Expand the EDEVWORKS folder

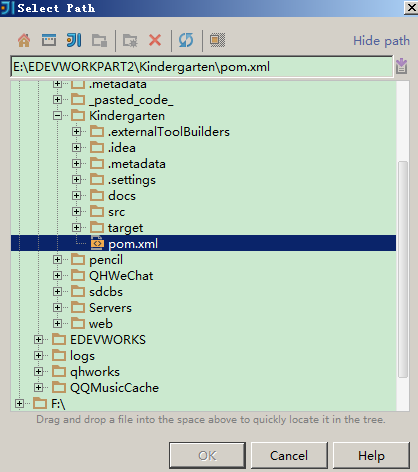click(x=38, y=340)
